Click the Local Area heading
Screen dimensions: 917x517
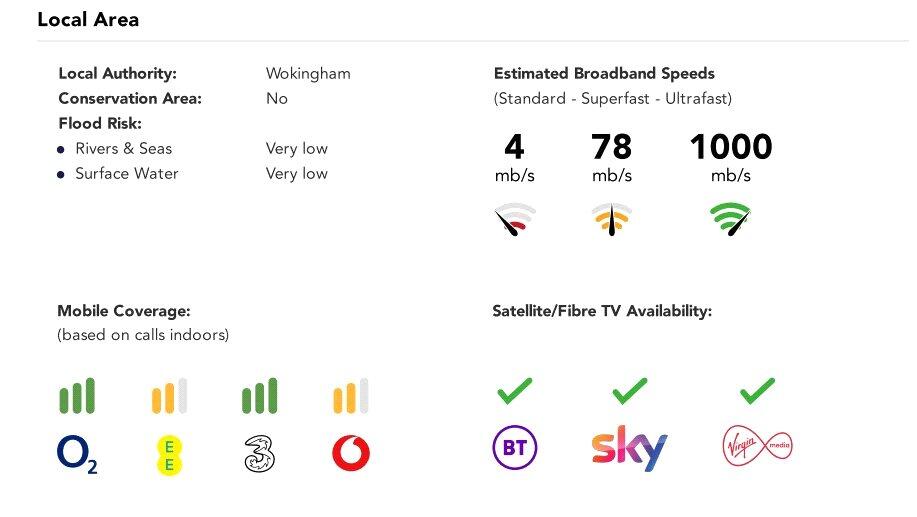[88, 19]
